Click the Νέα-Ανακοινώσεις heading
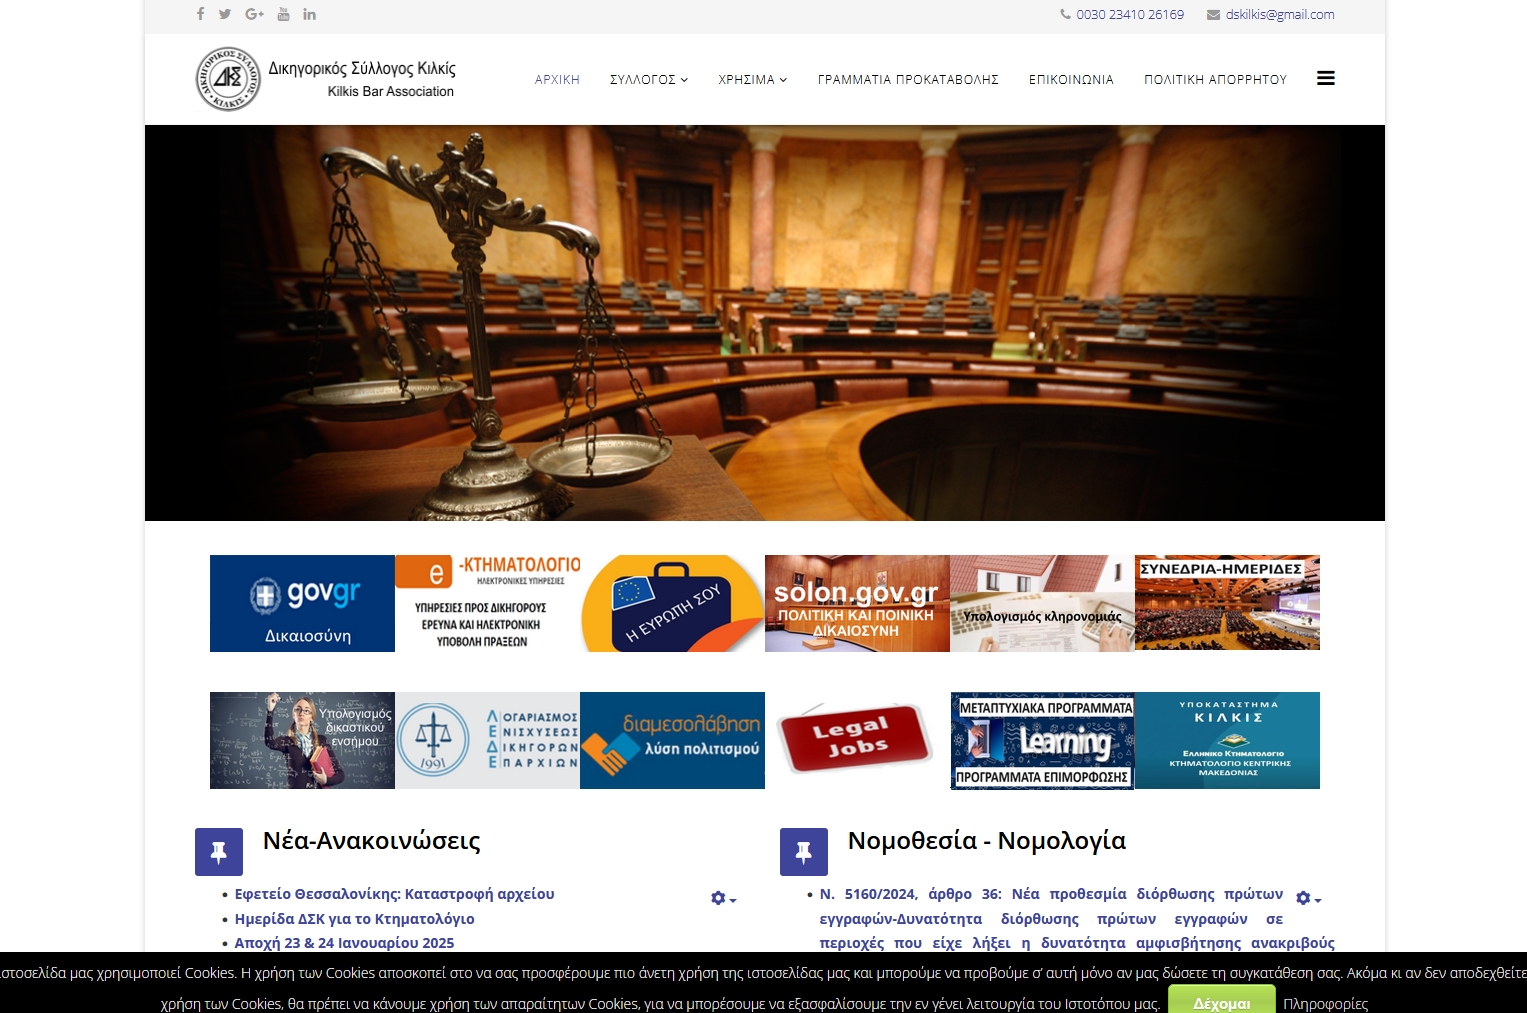This screenshot has height=1013, width=1527. point(372,841)
